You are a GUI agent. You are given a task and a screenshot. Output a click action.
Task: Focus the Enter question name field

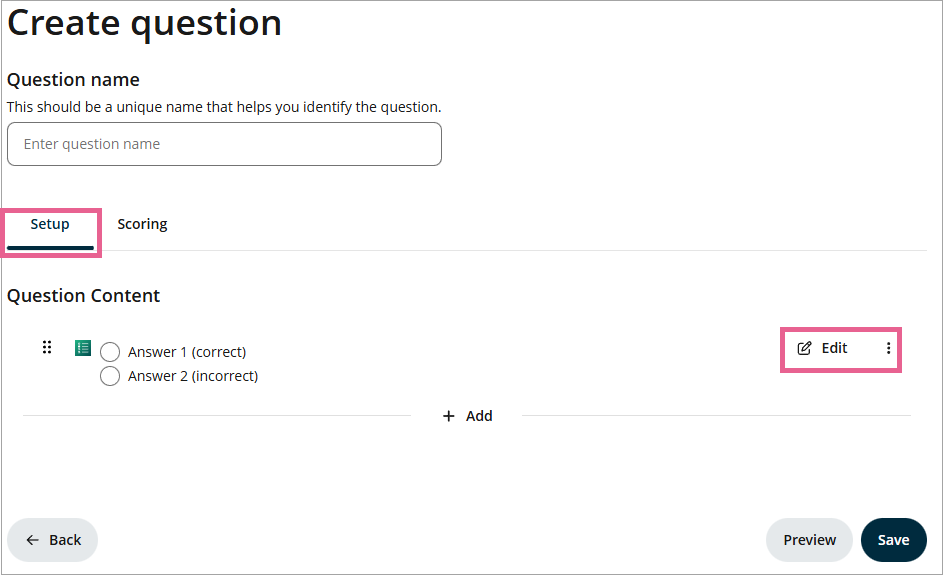[x=224, y=144]
